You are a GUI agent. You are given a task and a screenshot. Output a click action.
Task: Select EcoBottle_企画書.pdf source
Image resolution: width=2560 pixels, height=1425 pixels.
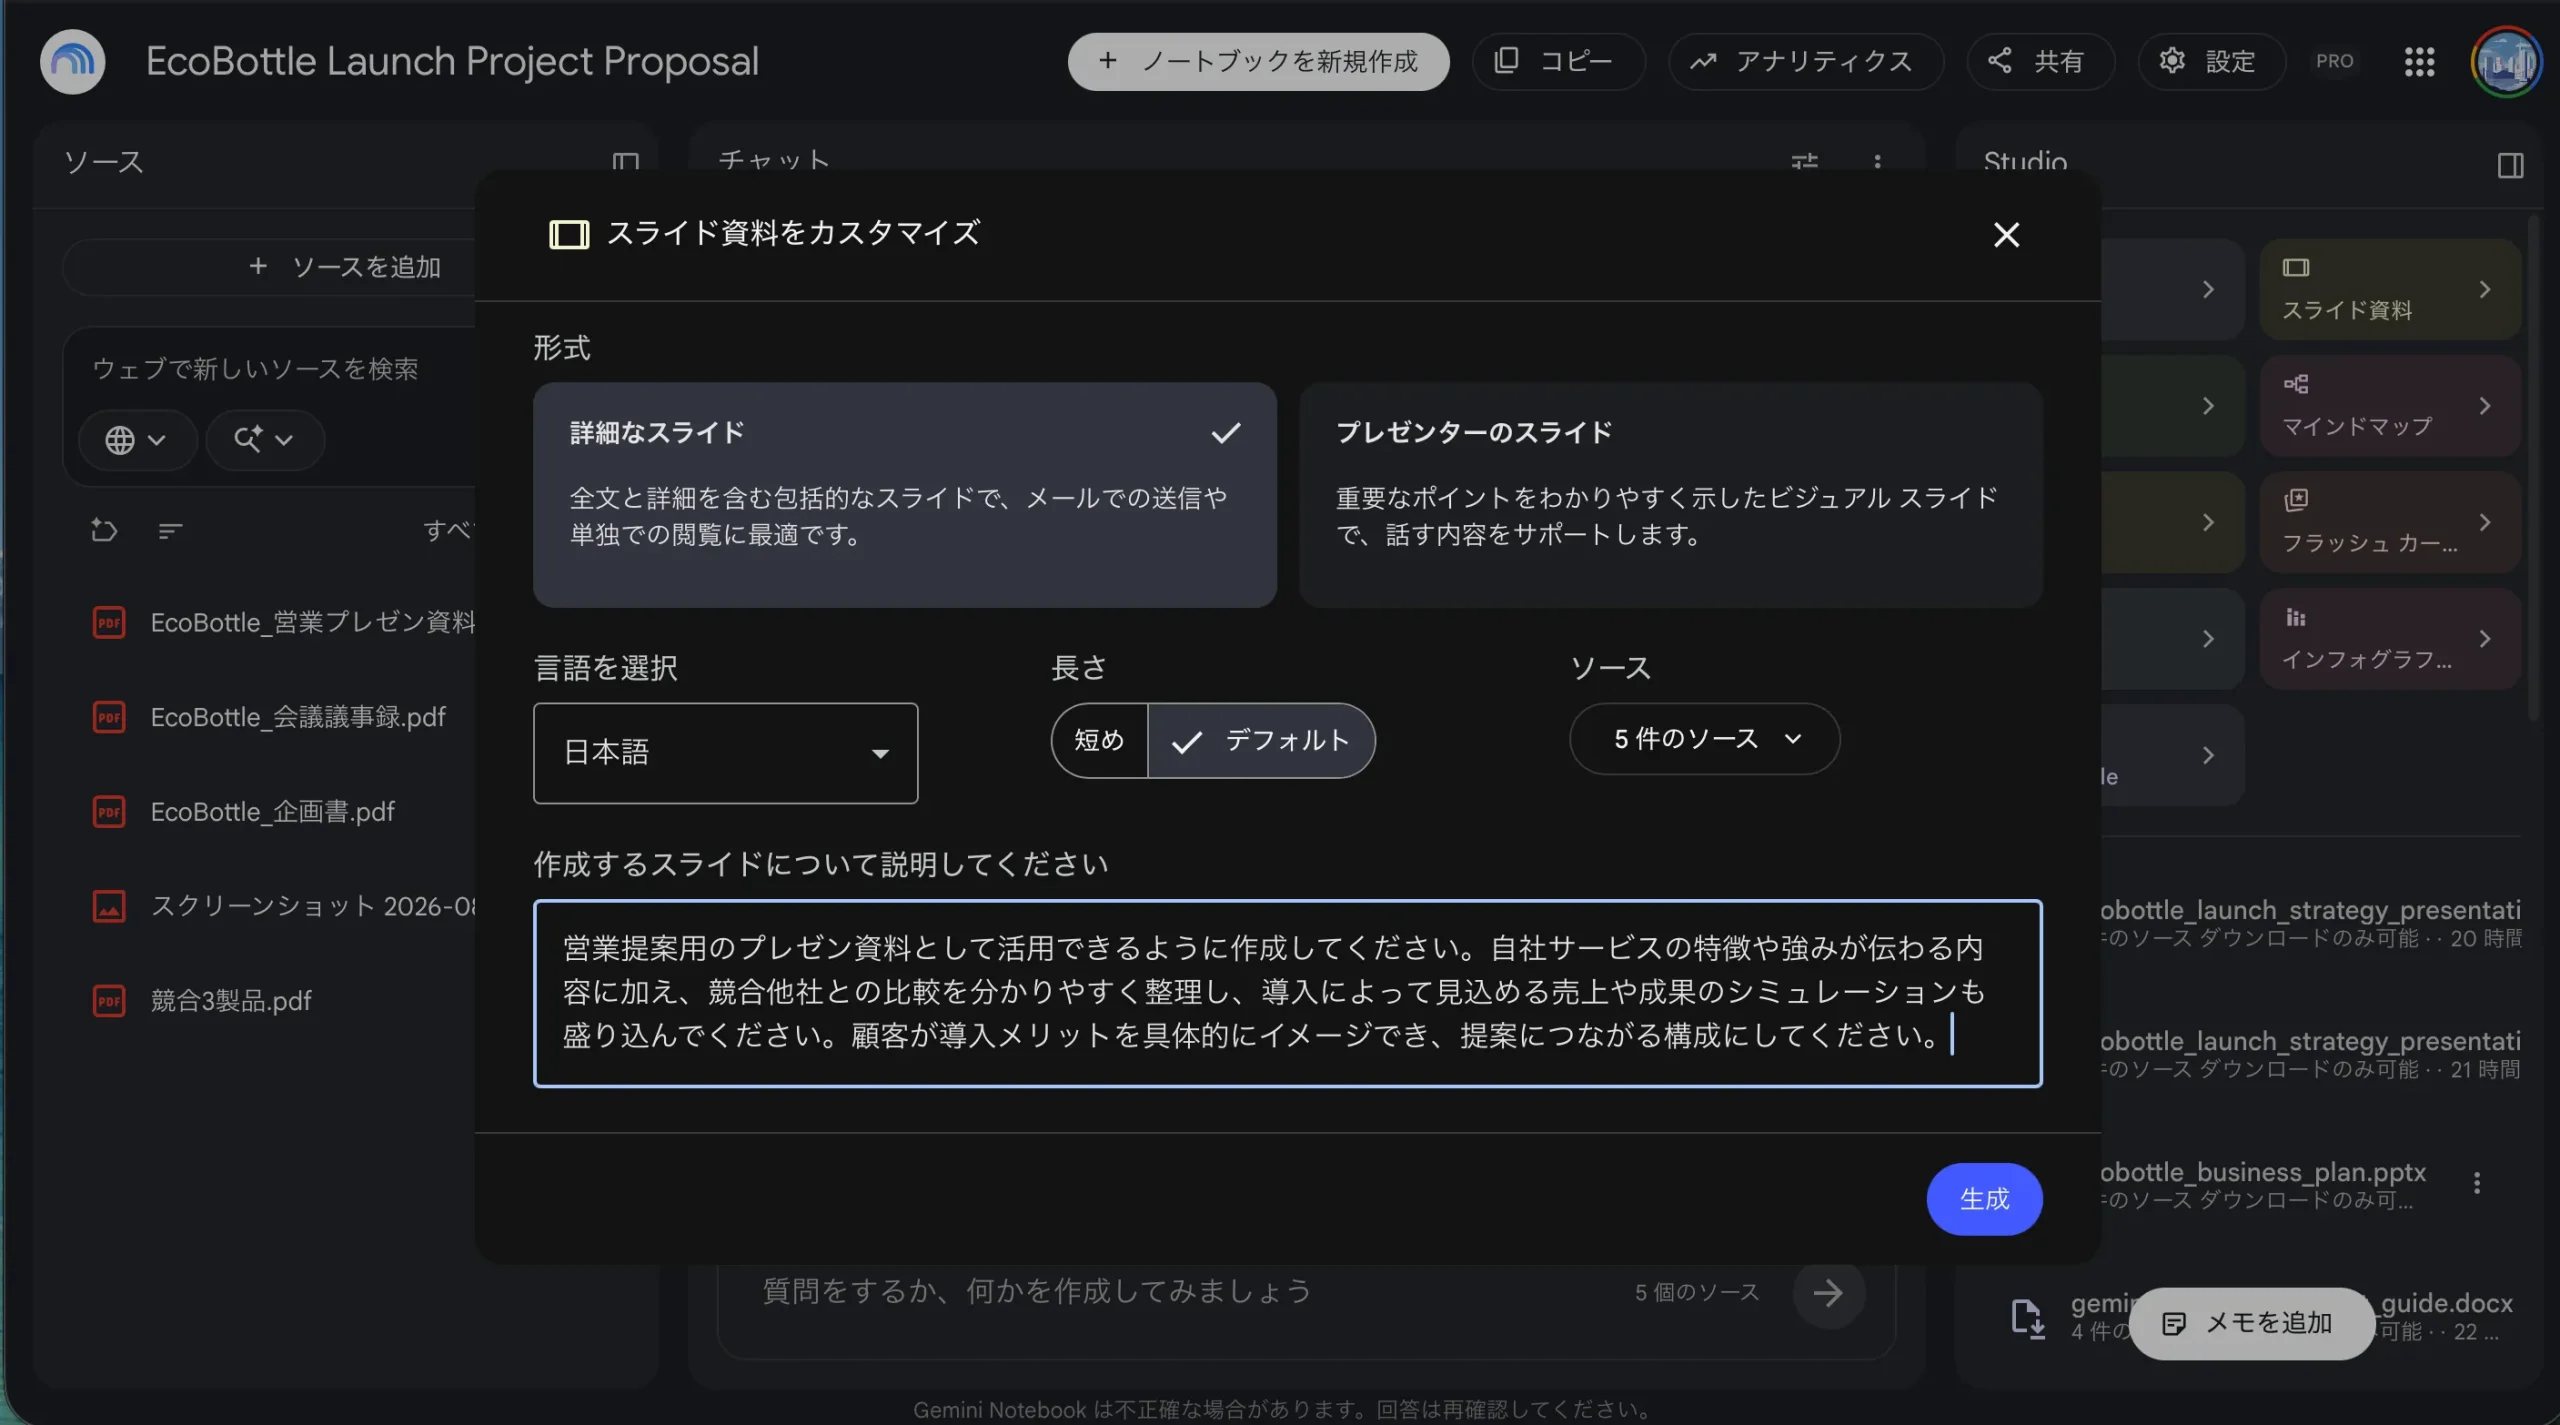coord(272,811)
